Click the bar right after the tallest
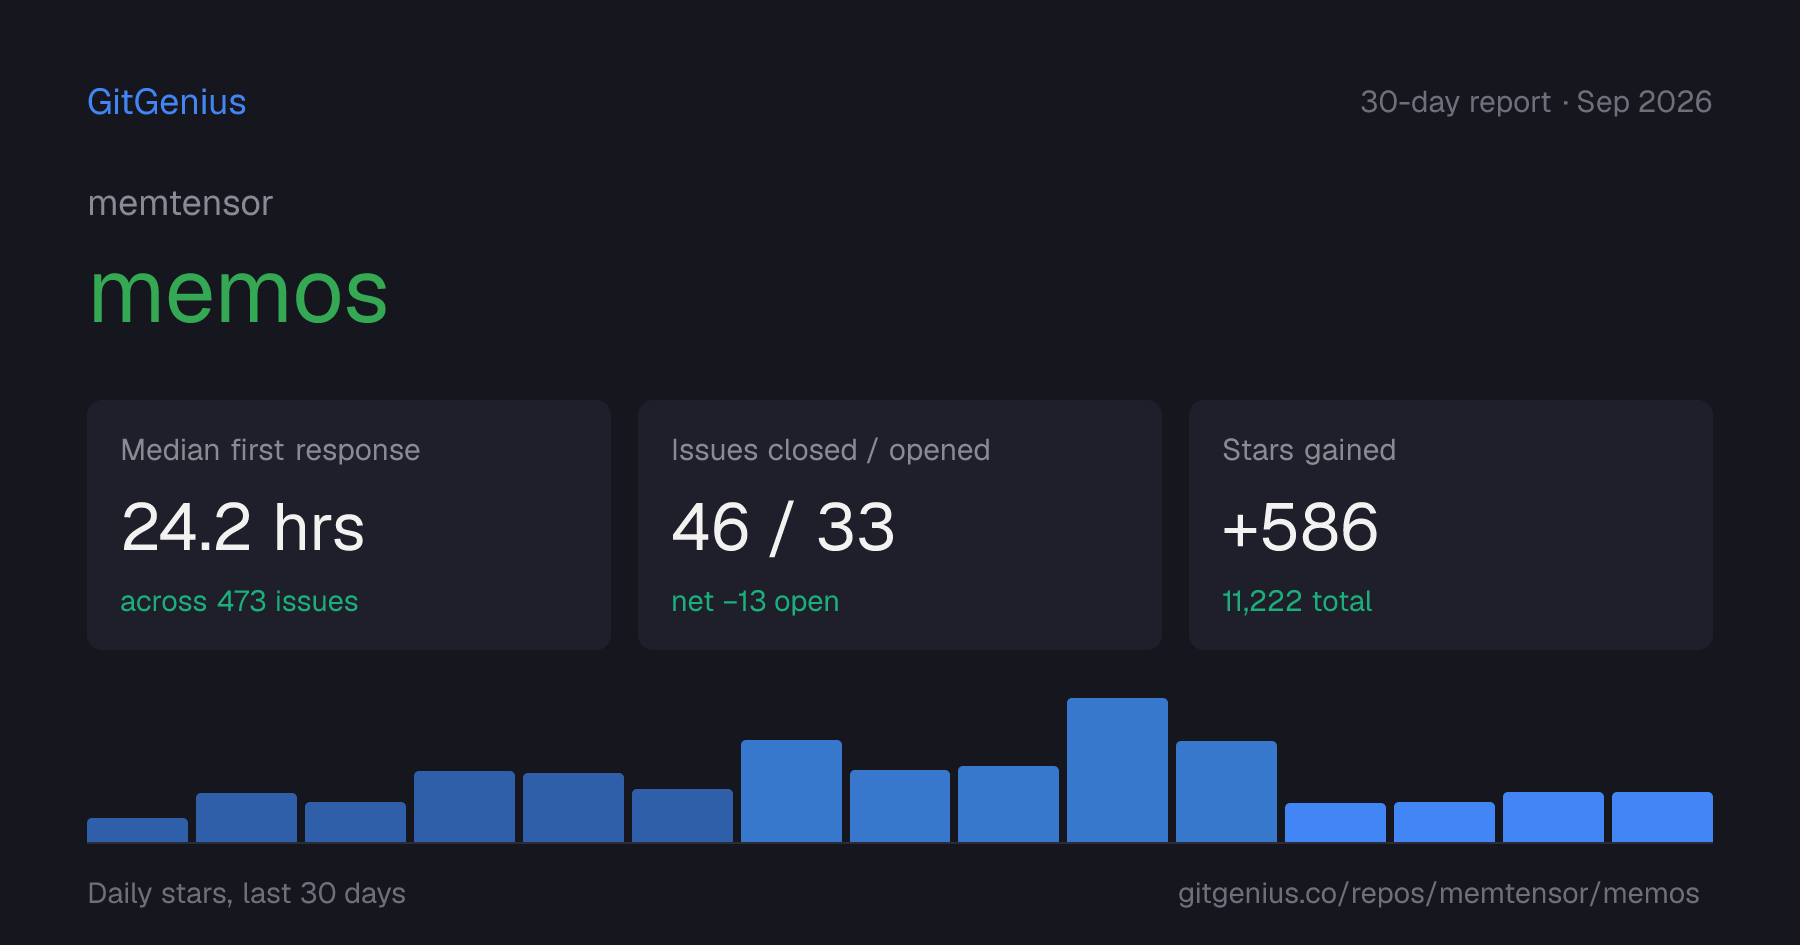Screen dimensions: 1800x945 [x=1226, y=791]
